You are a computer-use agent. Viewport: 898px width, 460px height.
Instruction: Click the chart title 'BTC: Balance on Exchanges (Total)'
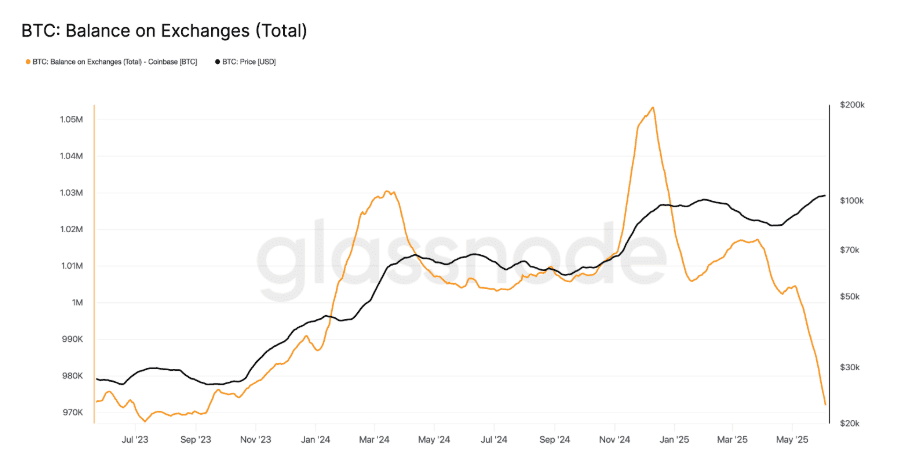coord(164,31)
